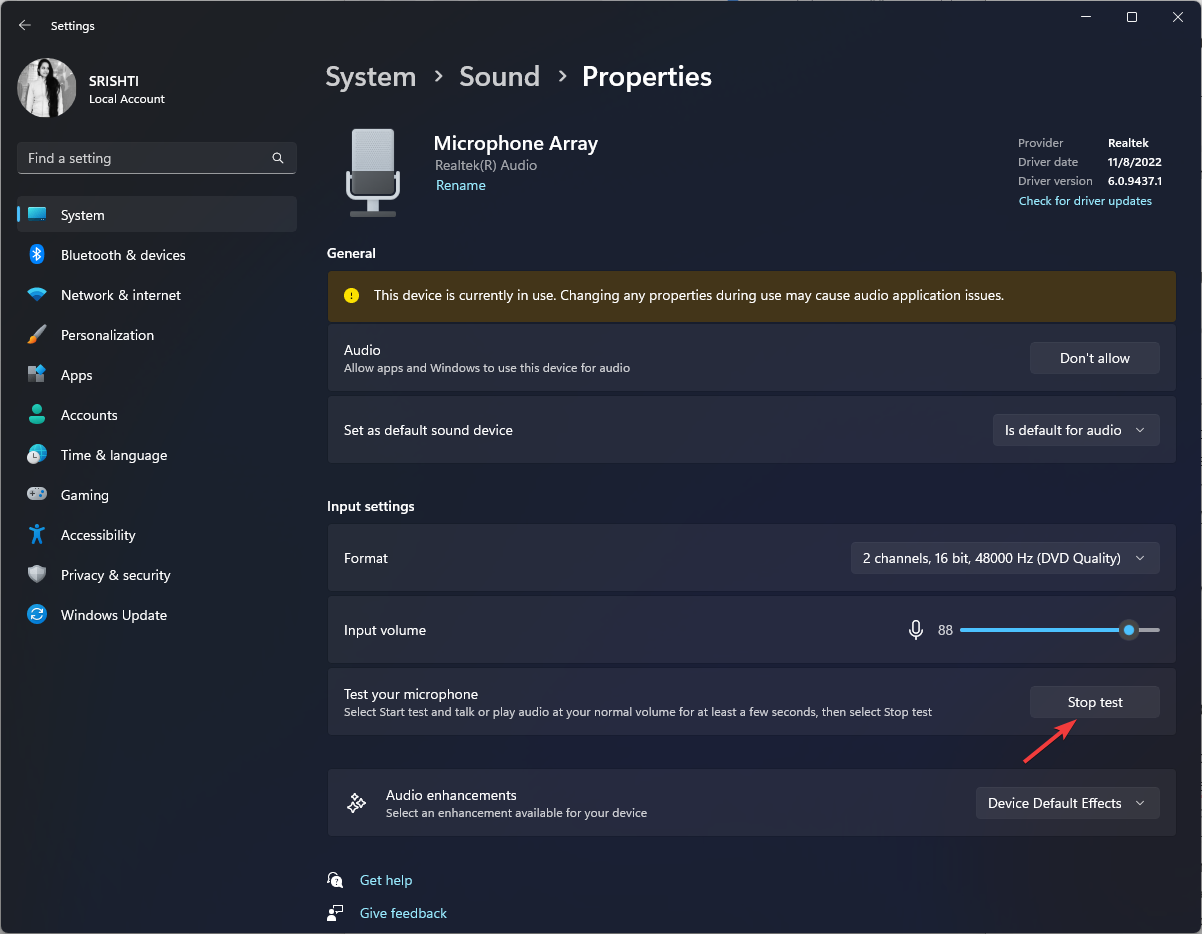Click the Windows Update sync icon

coord(37,615)
